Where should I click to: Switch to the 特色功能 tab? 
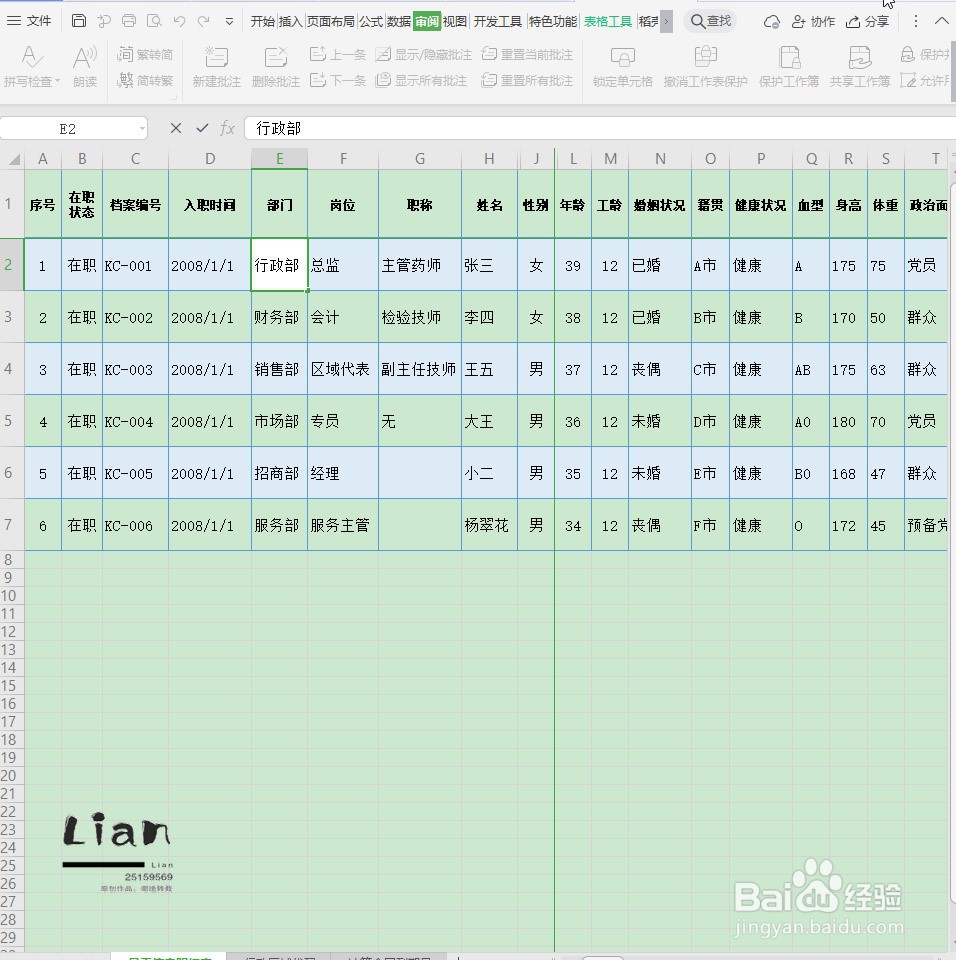[552, 21]
